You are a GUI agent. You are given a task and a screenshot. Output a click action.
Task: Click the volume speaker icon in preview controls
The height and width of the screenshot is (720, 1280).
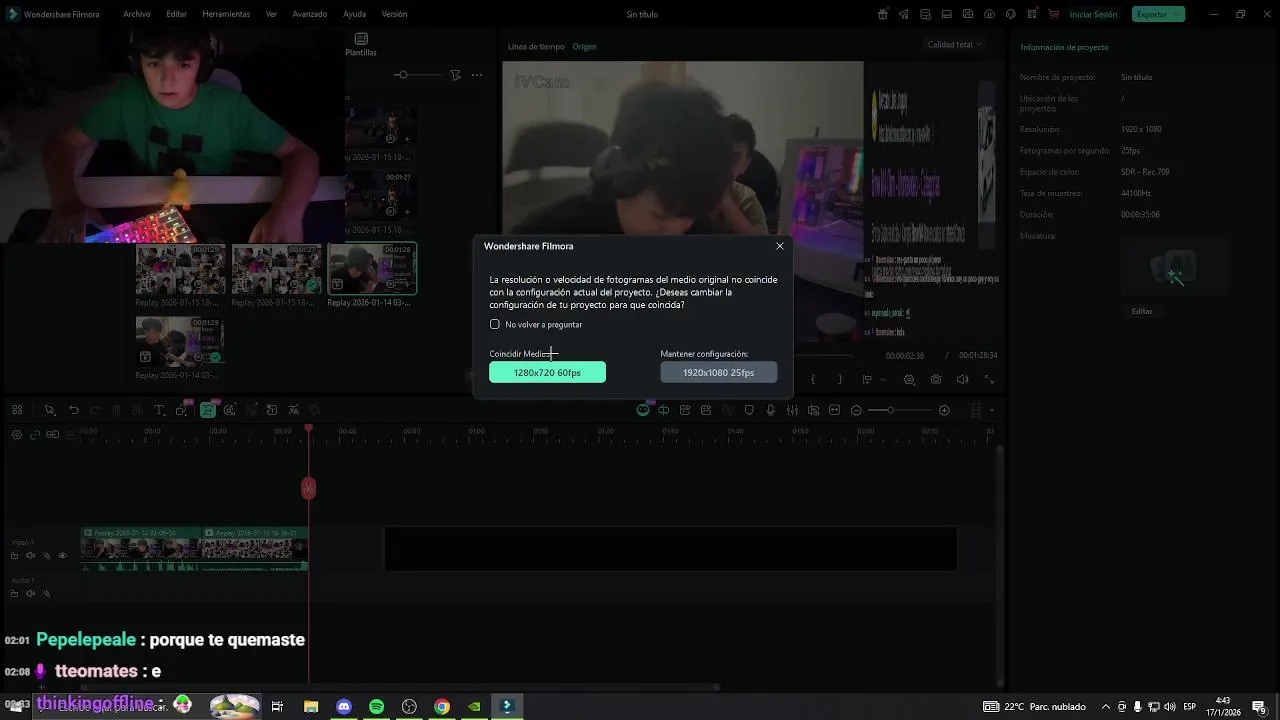pyautogui.click(x=962, y=380)
